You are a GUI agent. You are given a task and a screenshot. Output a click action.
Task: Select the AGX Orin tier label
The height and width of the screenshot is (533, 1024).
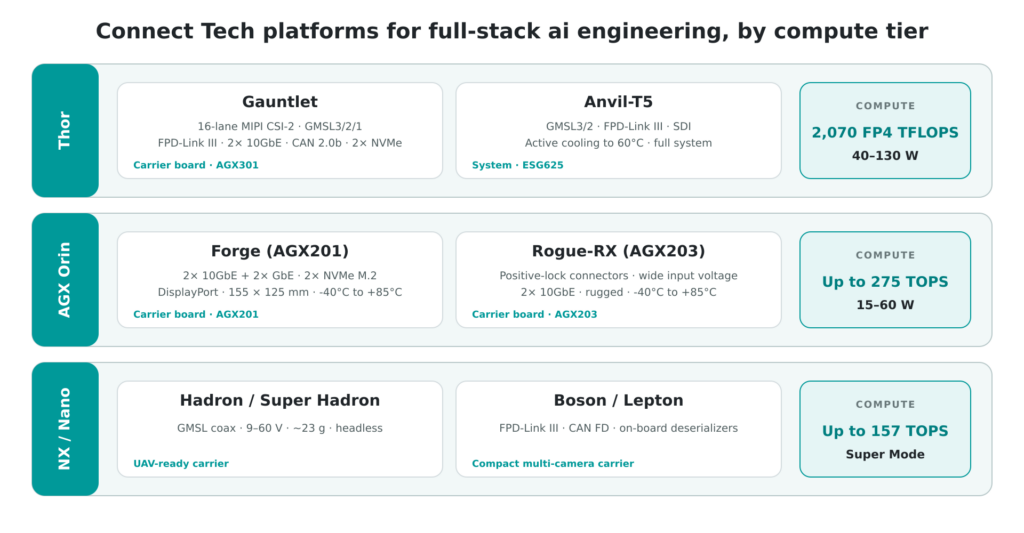pyautogui.click(x=64, y=280)
